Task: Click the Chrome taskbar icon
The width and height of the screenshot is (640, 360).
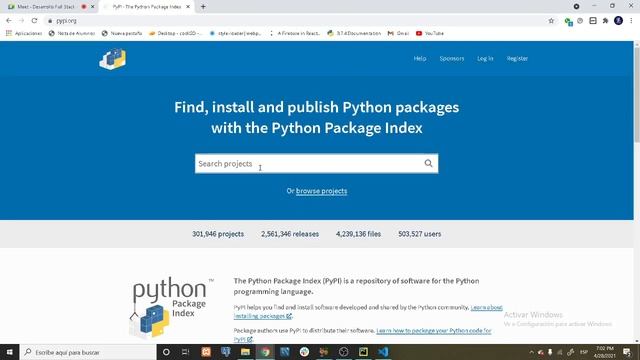Action: tap(265, 352)
